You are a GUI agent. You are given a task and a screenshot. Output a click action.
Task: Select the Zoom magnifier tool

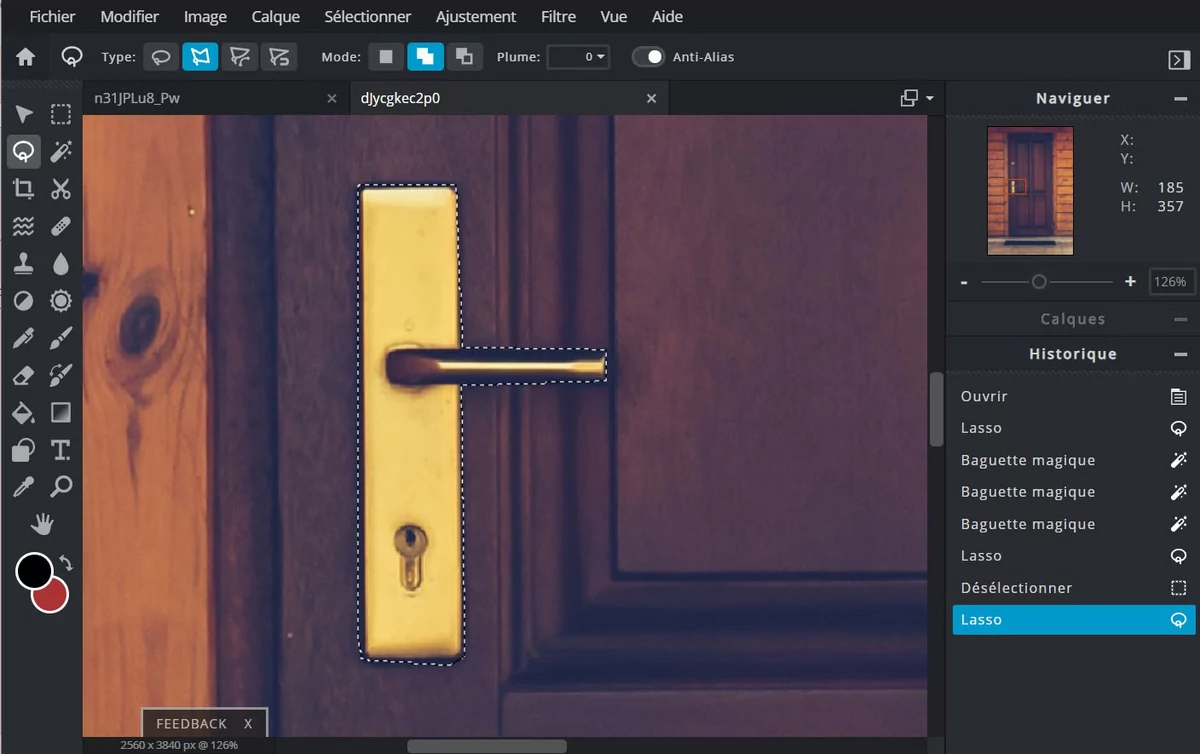point(61,487)
